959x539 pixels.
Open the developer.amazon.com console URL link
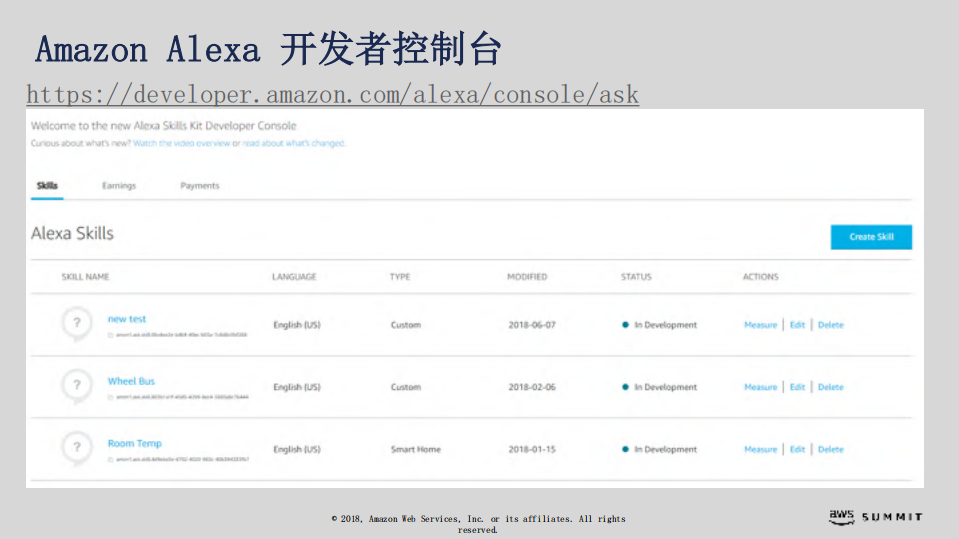pyautogui.click(x=333, y=95)
